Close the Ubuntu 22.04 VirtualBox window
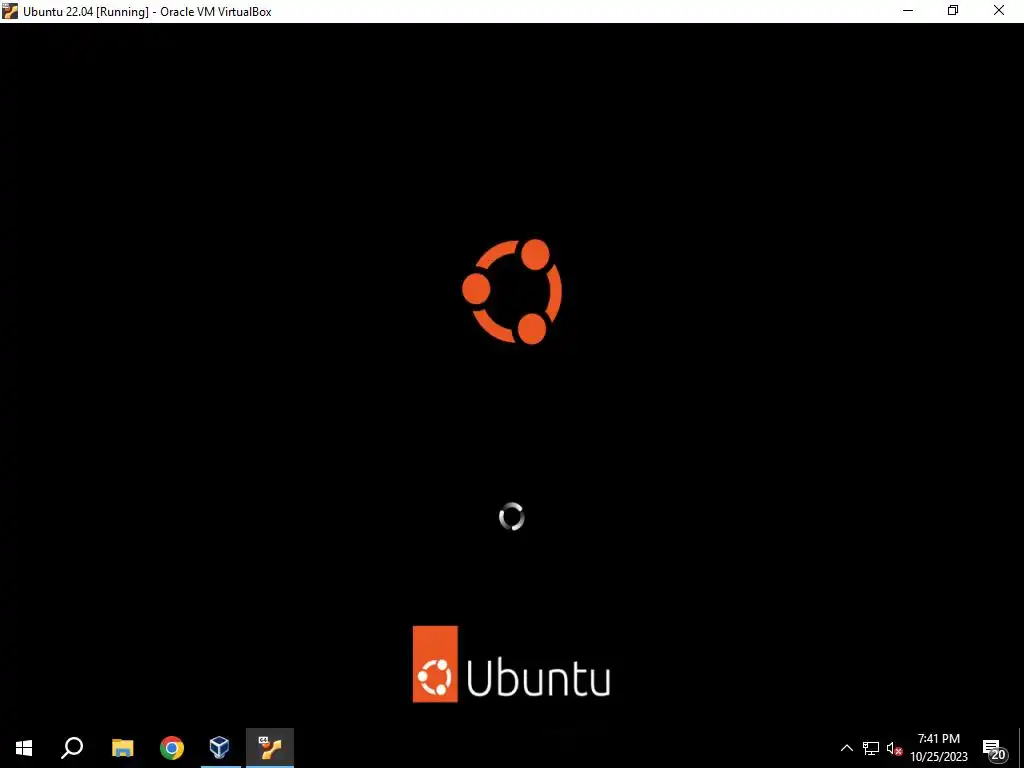 999,11
